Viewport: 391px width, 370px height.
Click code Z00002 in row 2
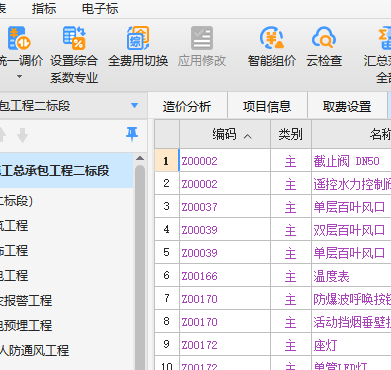pos(200,184)
